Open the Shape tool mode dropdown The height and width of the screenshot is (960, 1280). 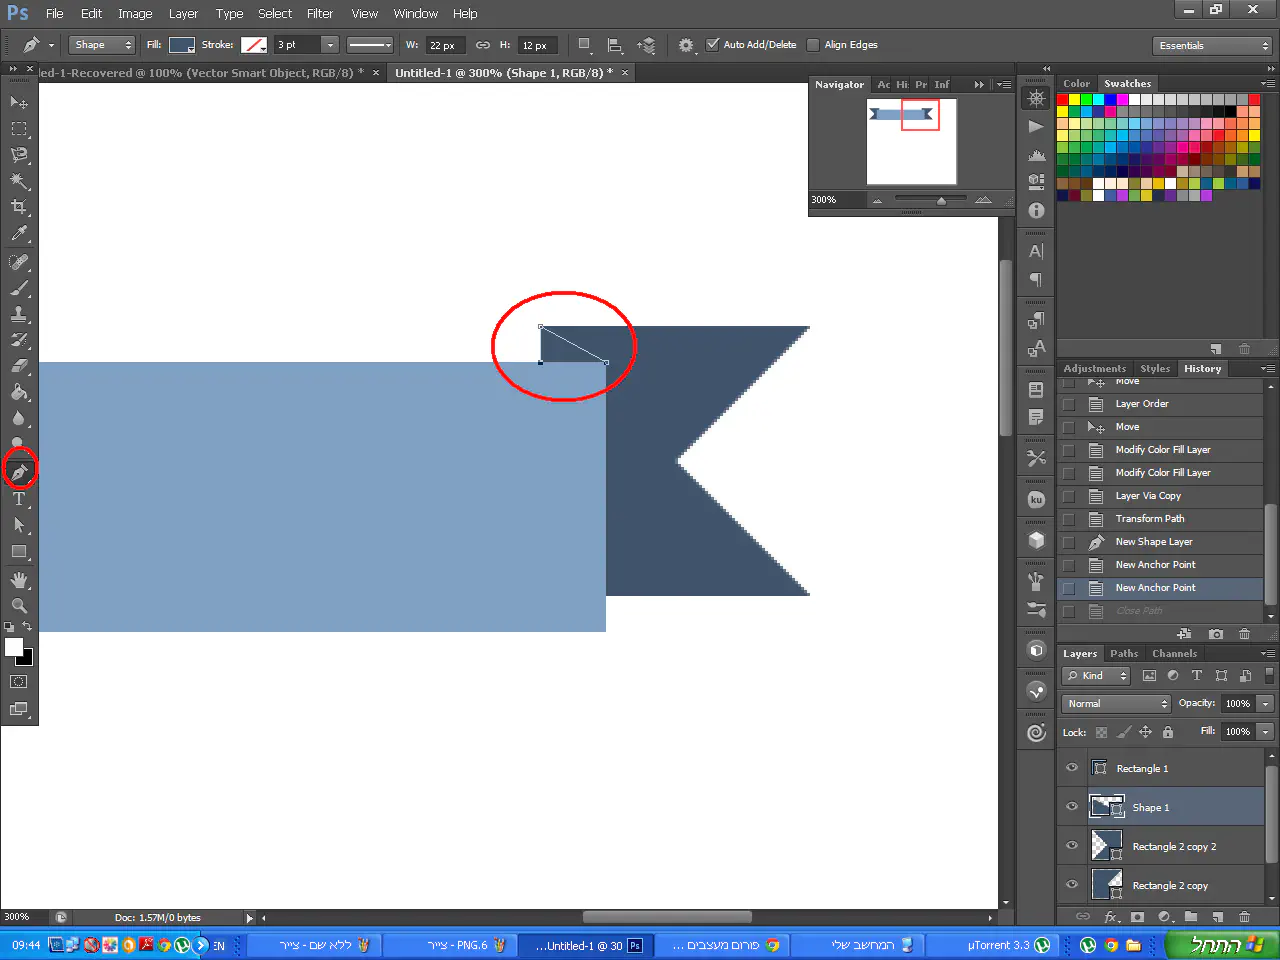pyautogui.click(x=101, y=45)
